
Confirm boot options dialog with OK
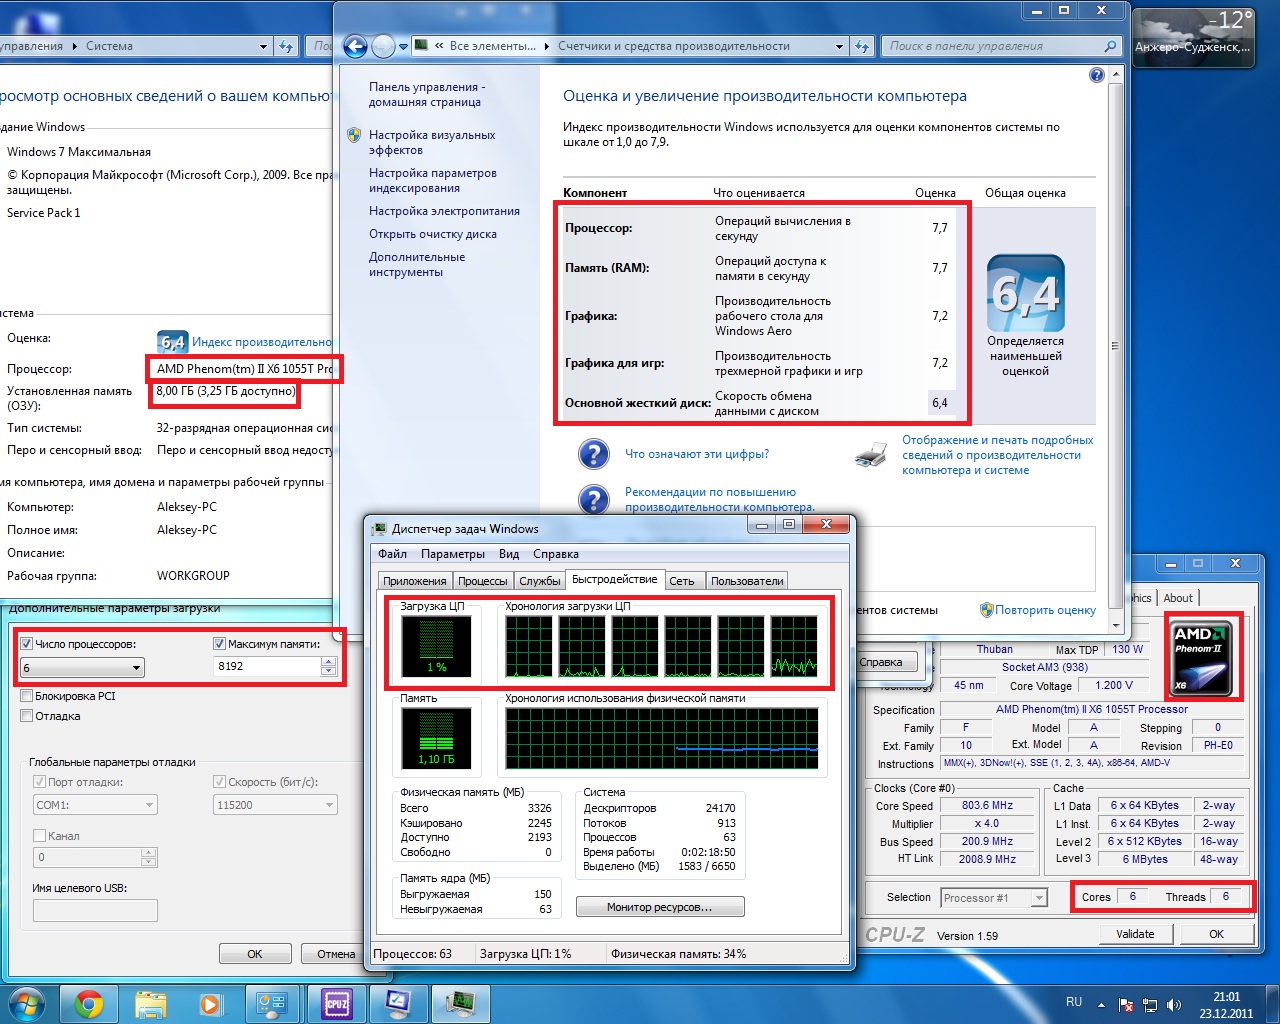tap(255, 954)
